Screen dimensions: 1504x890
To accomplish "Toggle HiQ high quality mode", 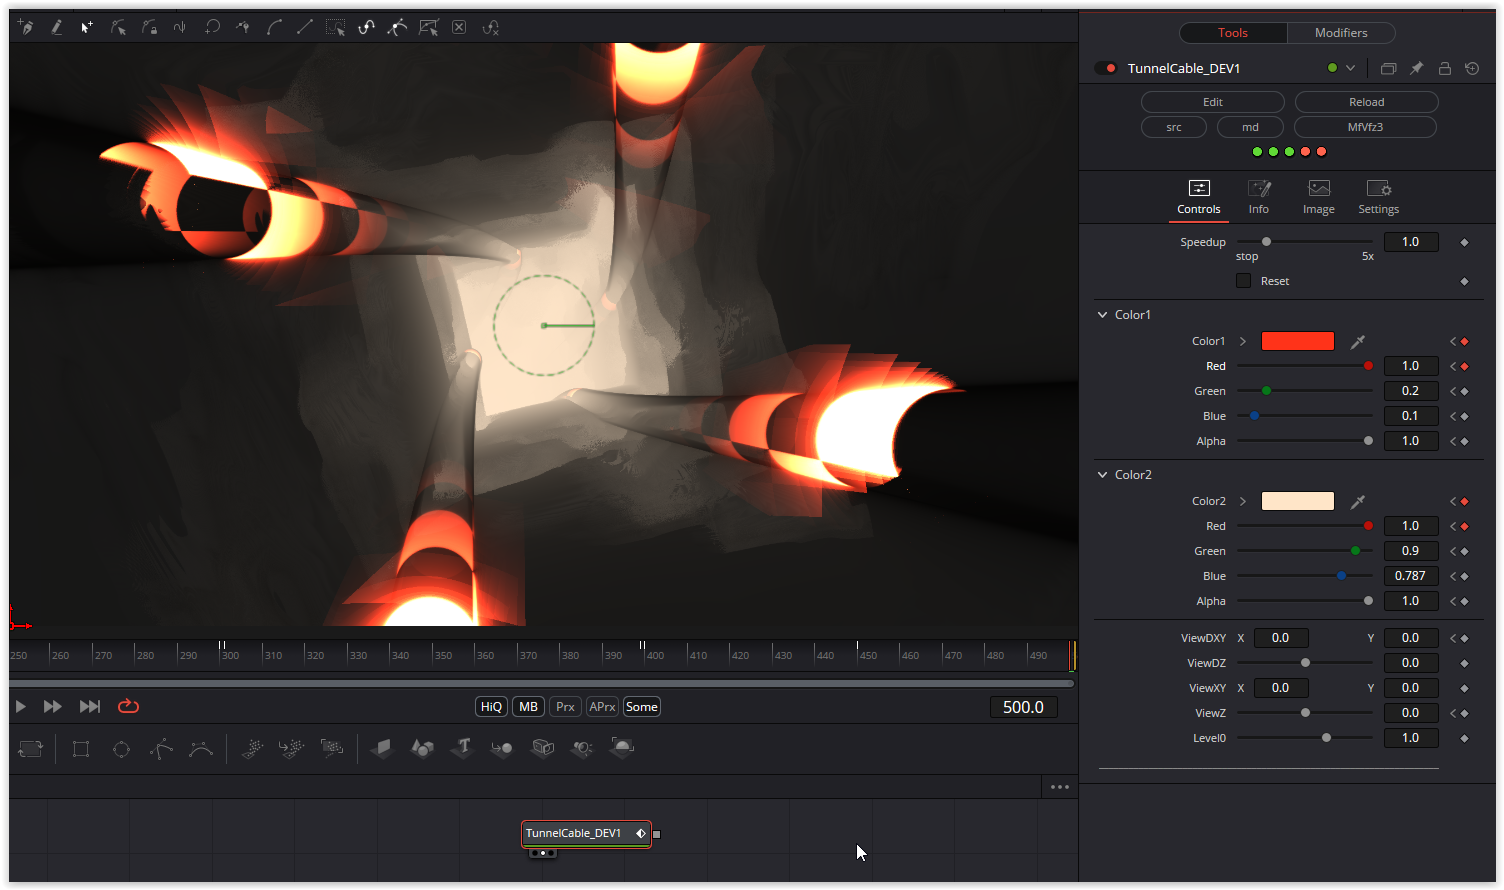I will (491, 707).
